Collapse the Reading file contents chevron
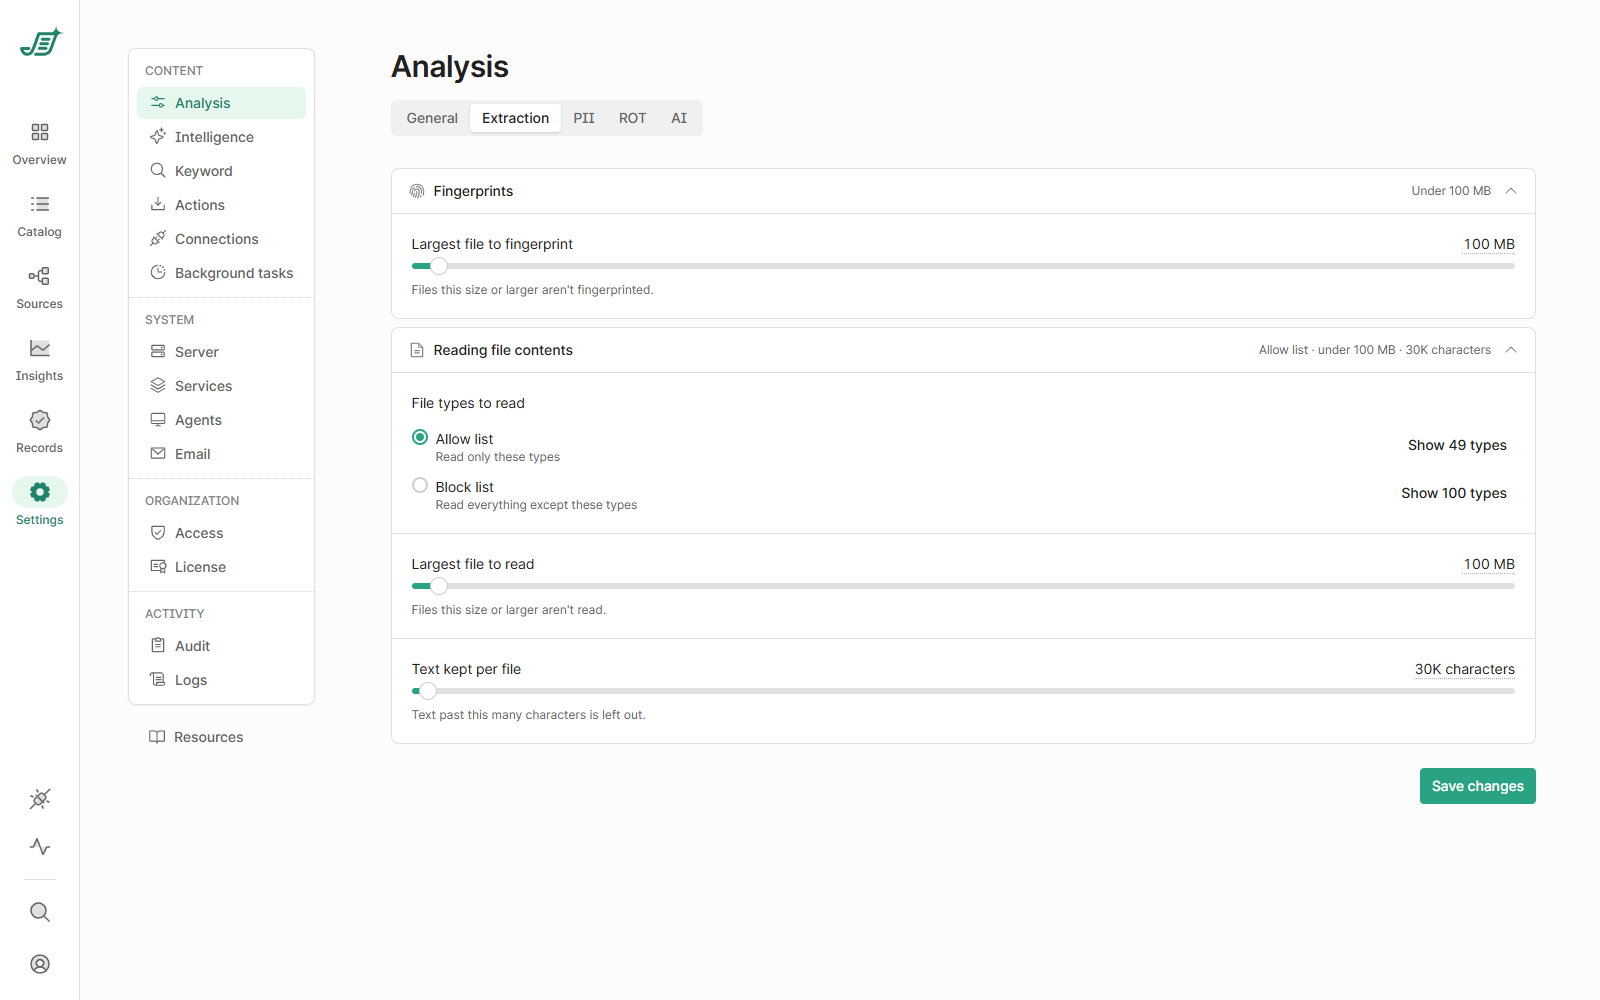1600x1000 pixels. [x=1511, y=350]
